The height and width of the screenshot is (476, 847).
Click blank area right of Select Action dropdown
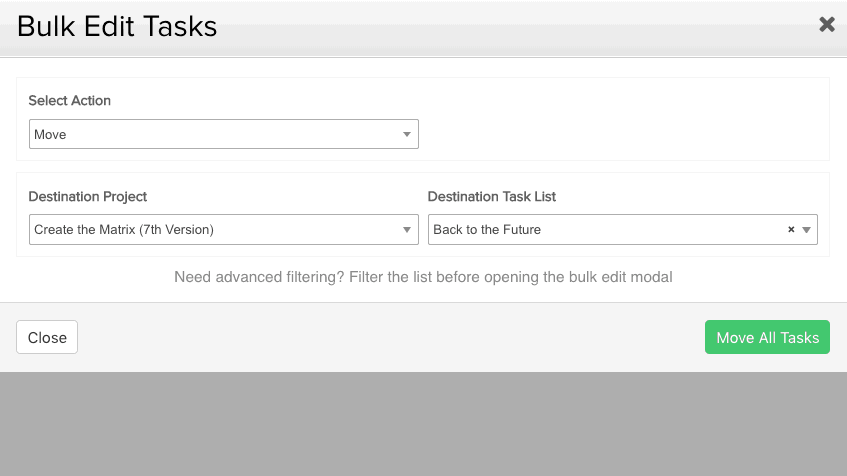coord(621,135)
